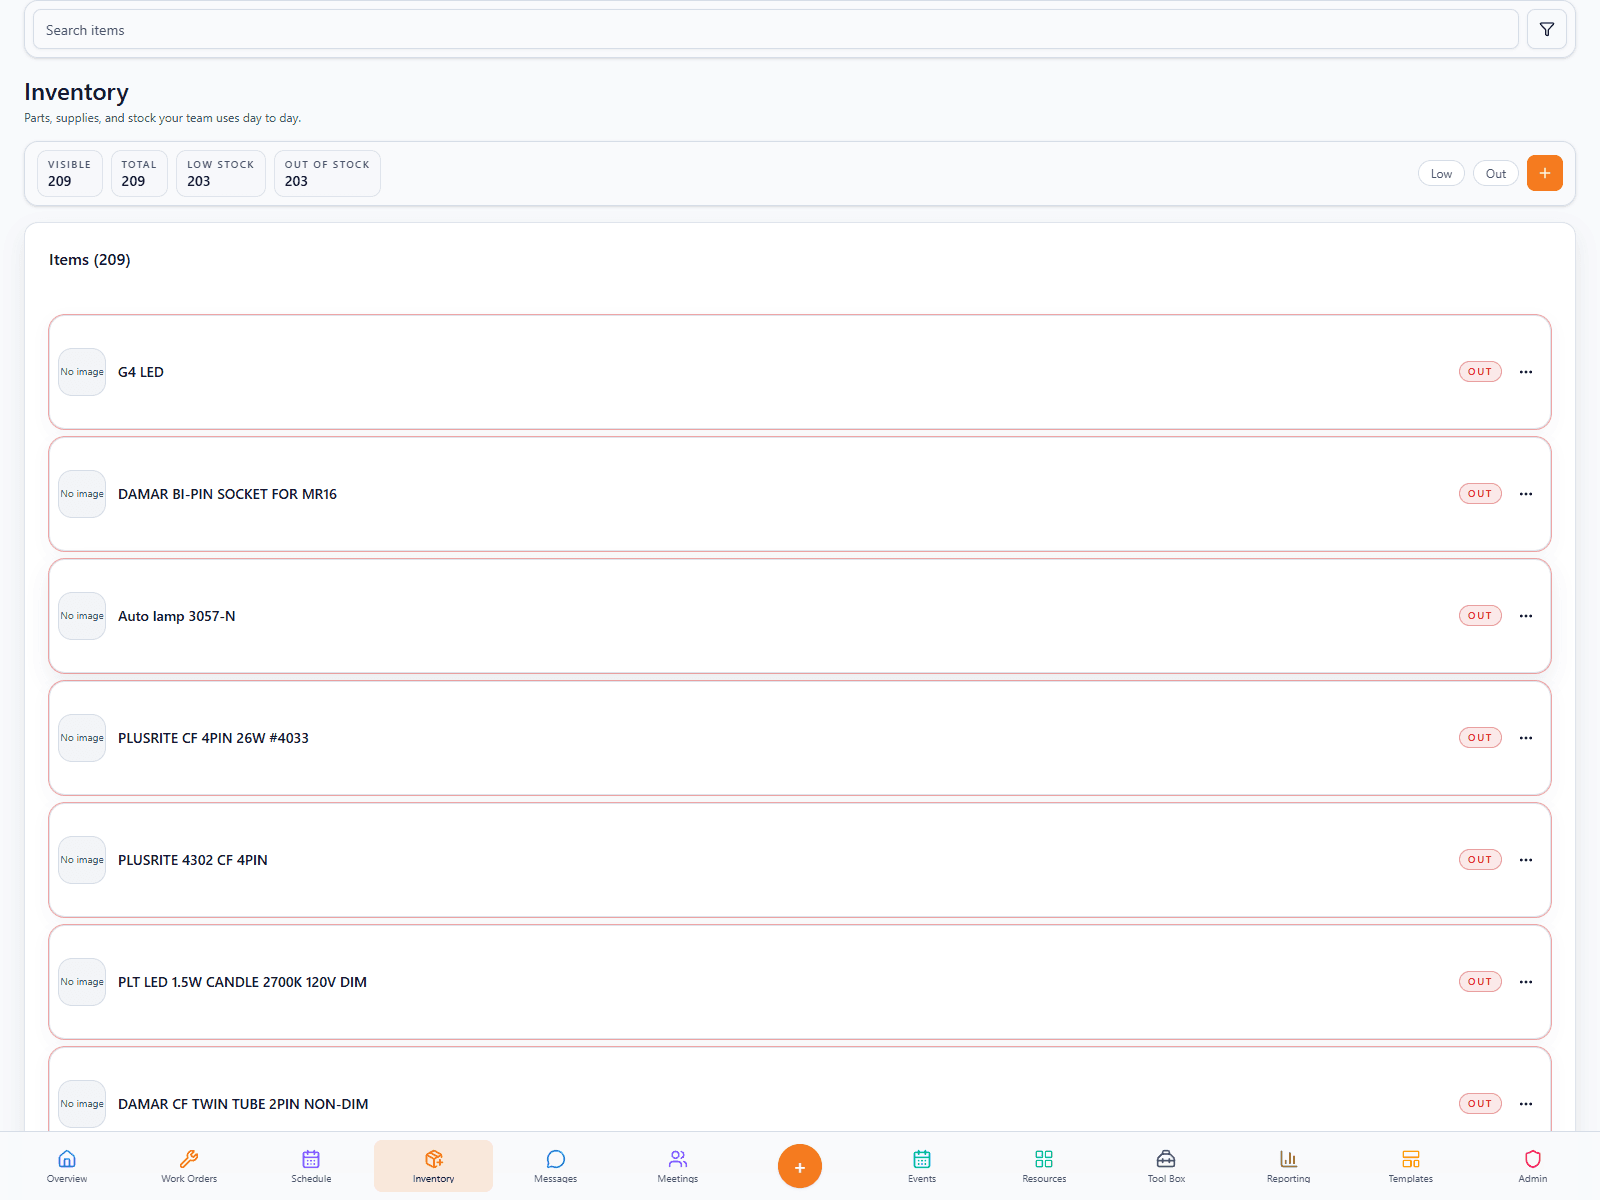
Task: Toggle the Low stock filter pill
Action: coord(1441,173)
